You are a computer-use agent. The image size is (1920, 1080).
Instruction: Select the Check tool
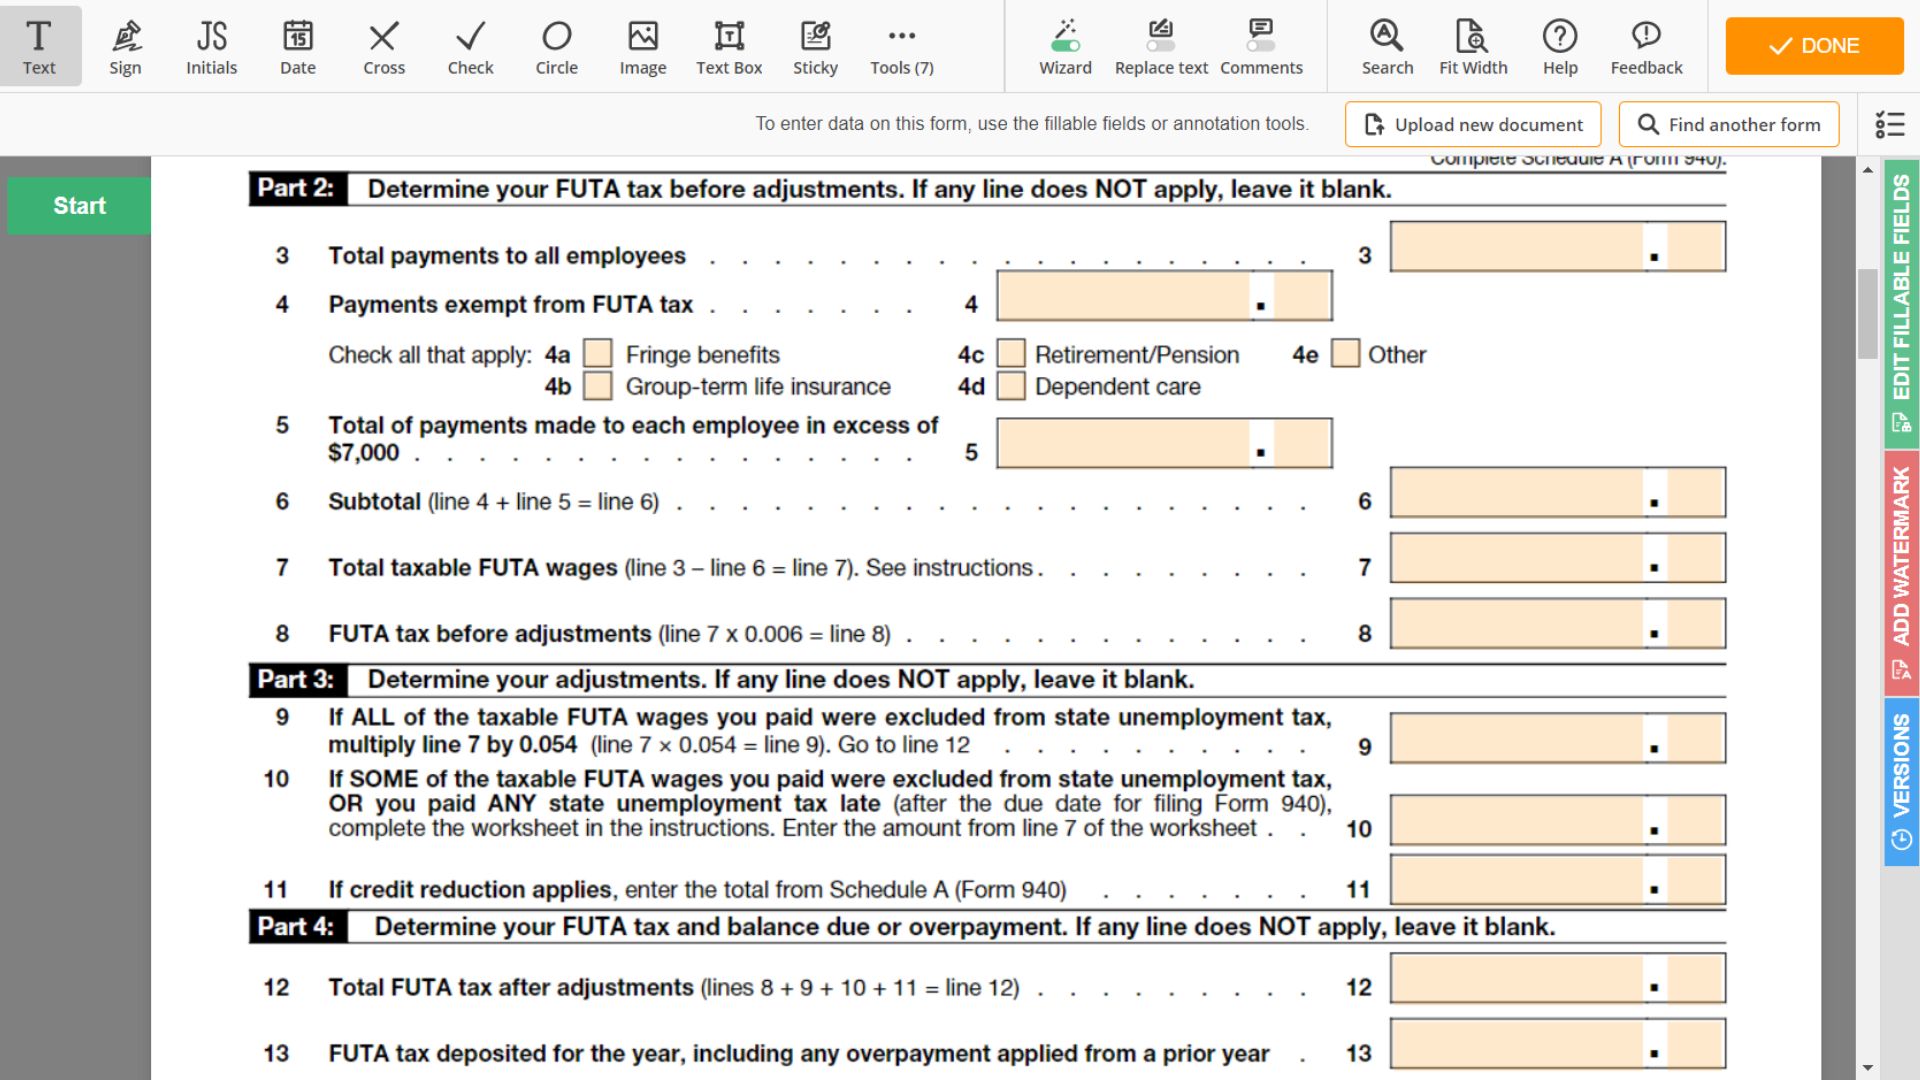471,45
